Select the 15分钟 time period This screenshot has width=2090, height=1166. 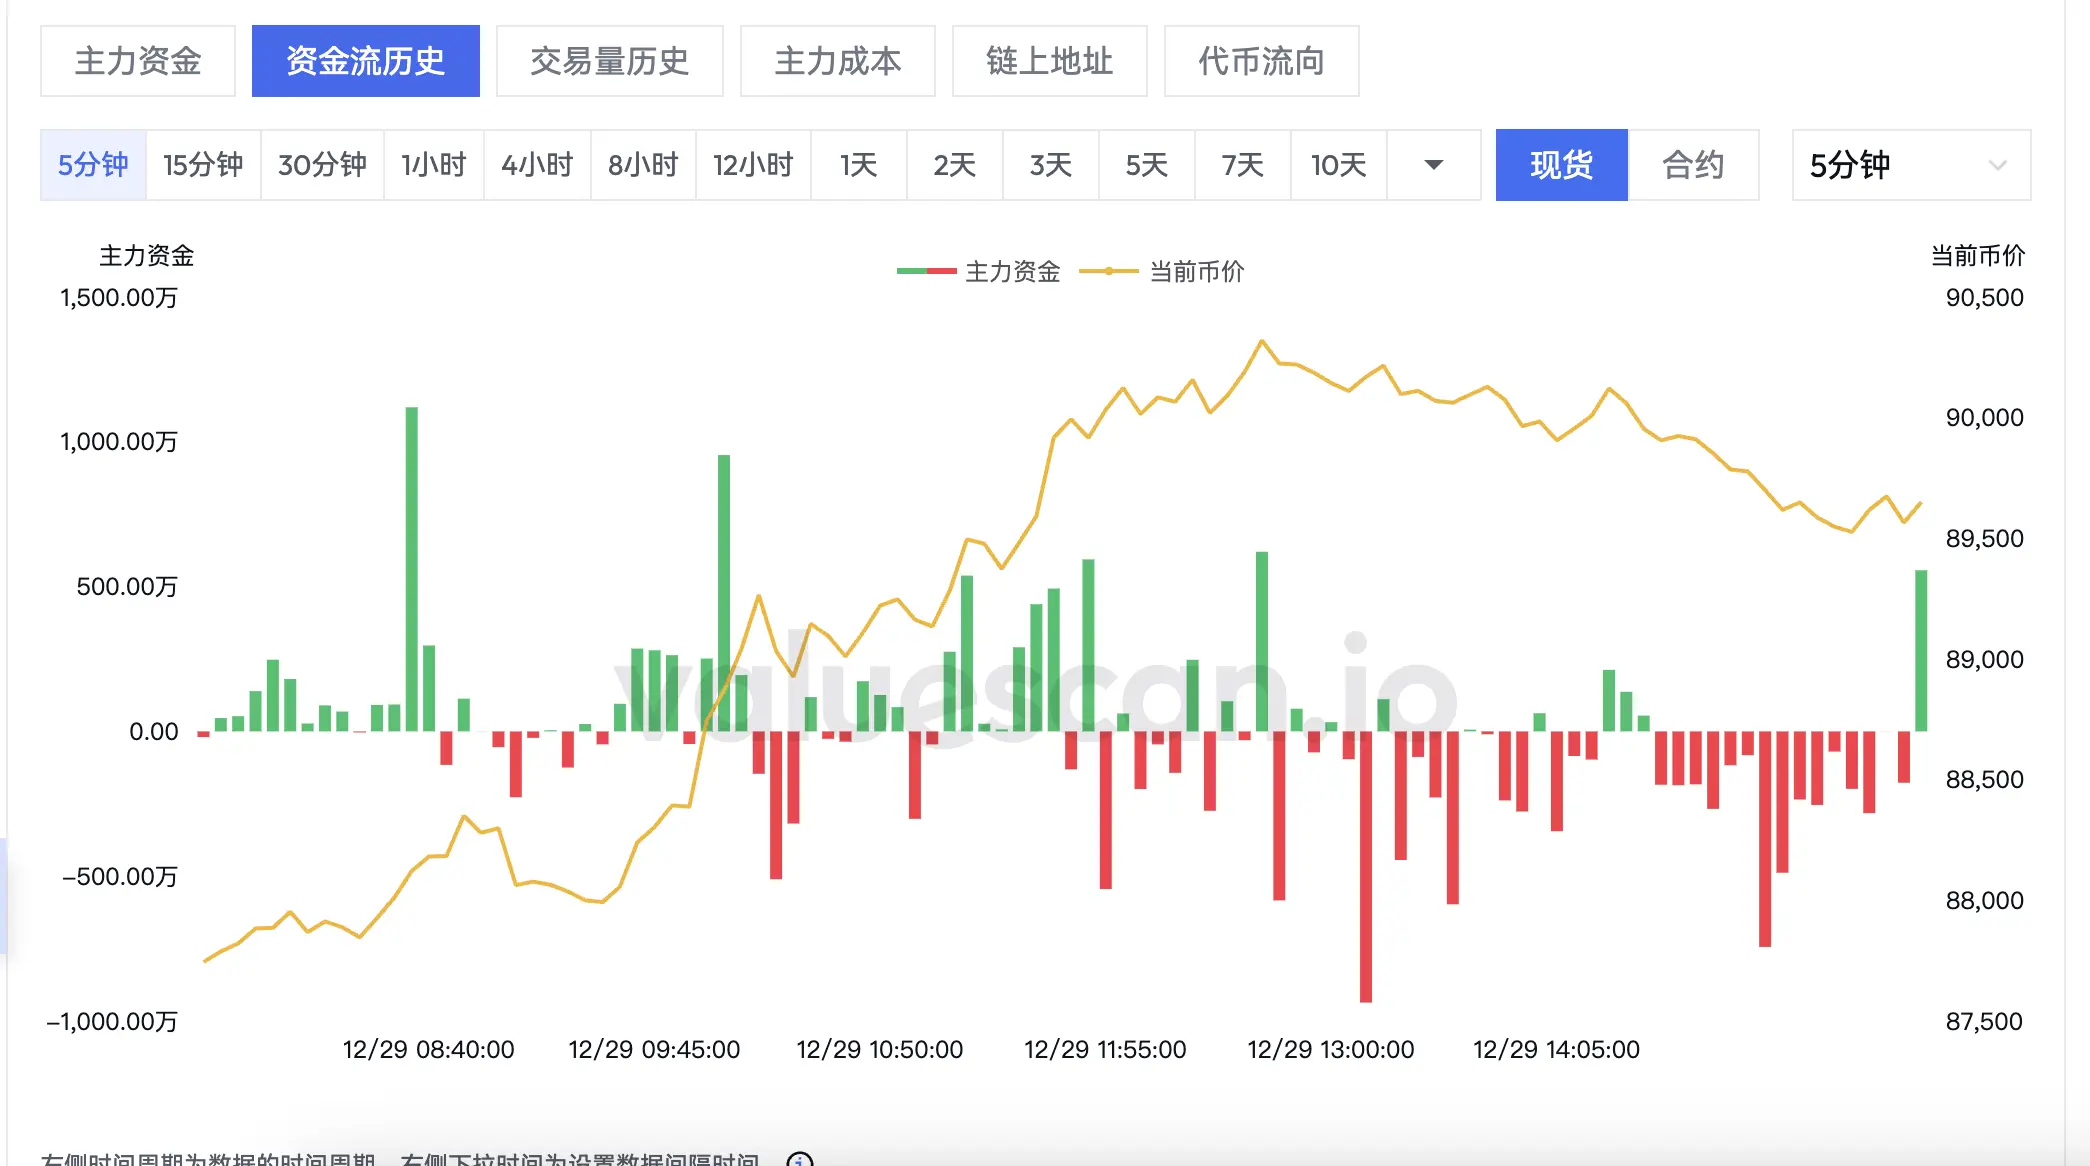click(x=203, y=165)
